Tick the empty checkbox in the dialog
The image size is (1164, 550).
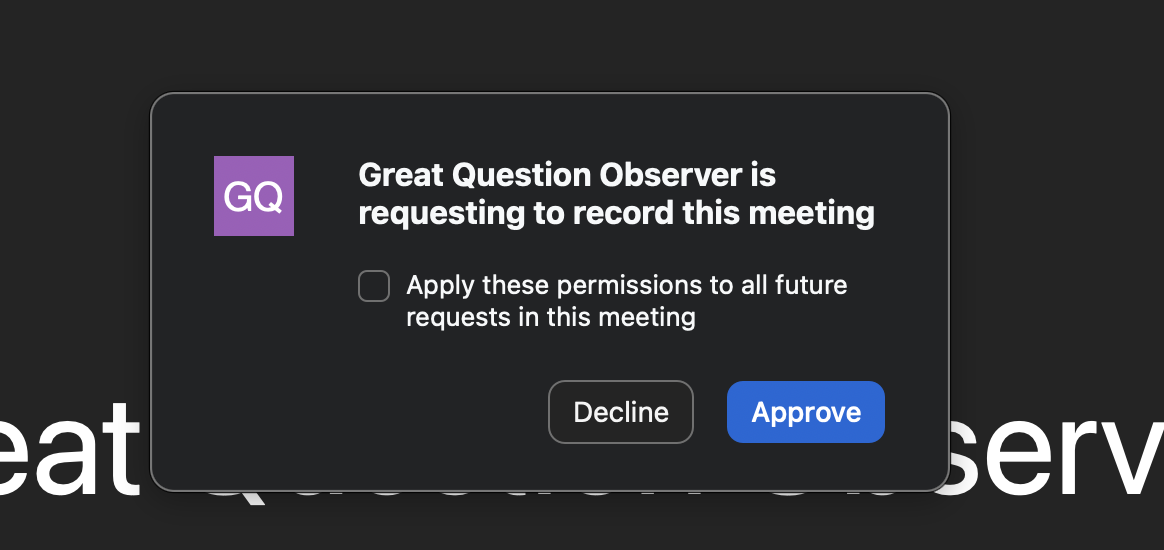point(374,287)
